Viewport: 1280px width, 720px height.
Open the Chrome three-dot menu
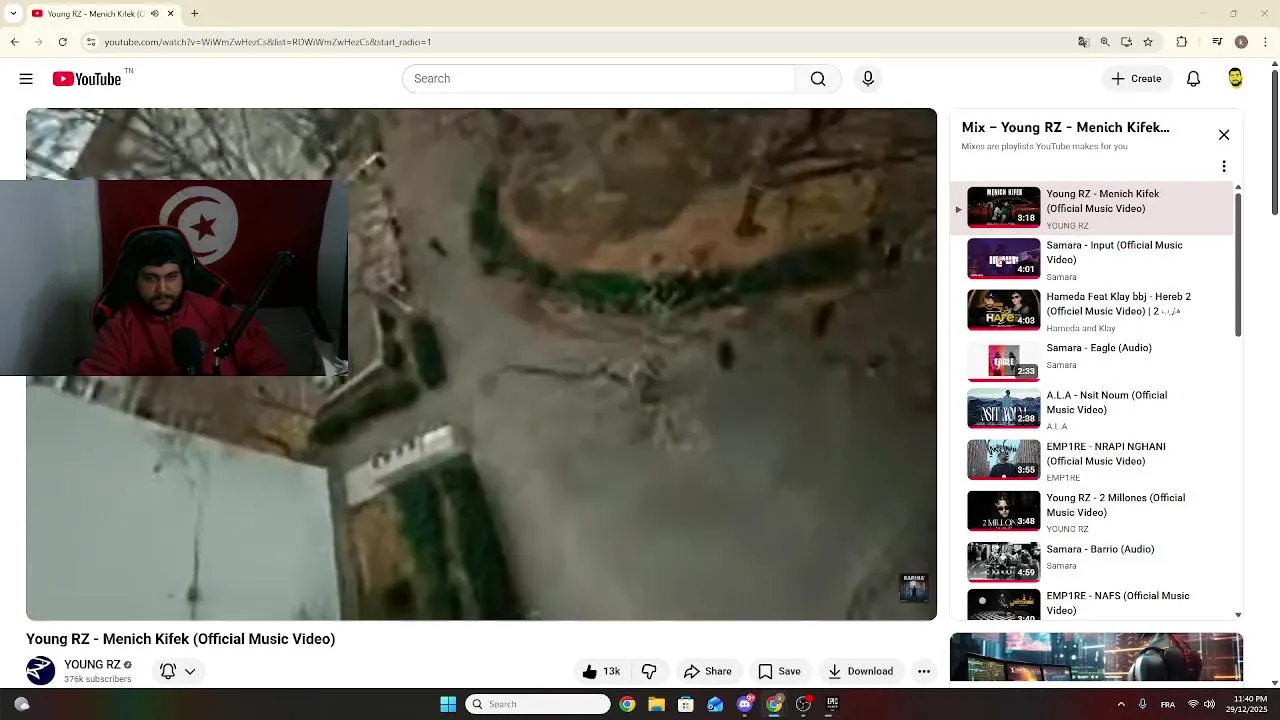pyautogui.click(x=1265, y=42)
